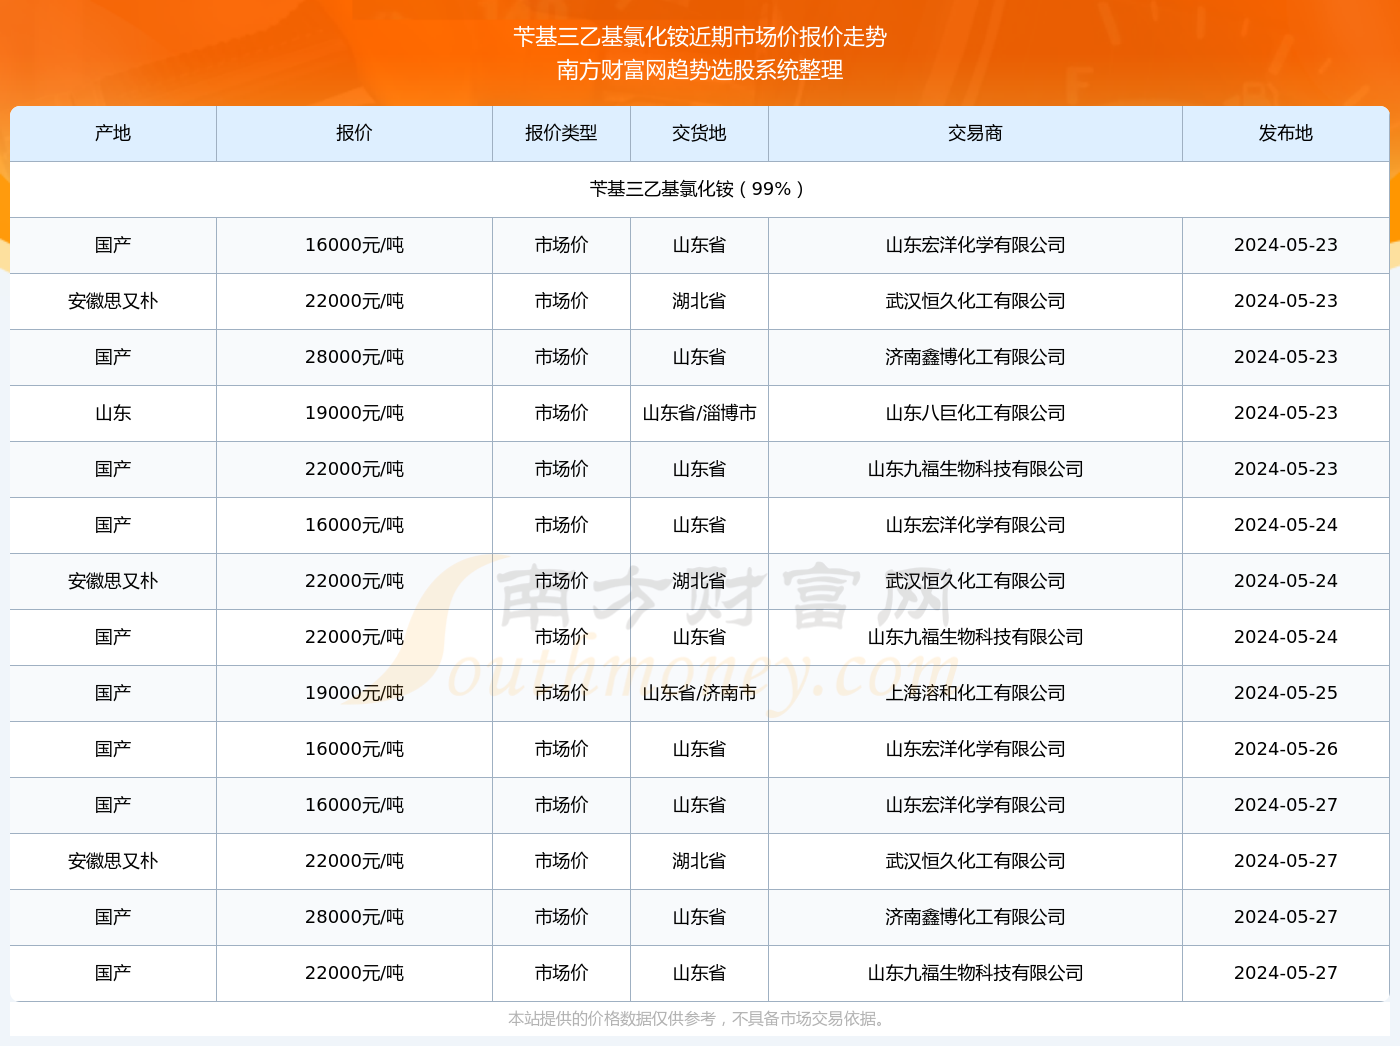This screenshot has height=1046, width=1400.
Task: Click 山东宏洋化学有限公司 dated 2024-05-23
Action: tap(975, 245)
